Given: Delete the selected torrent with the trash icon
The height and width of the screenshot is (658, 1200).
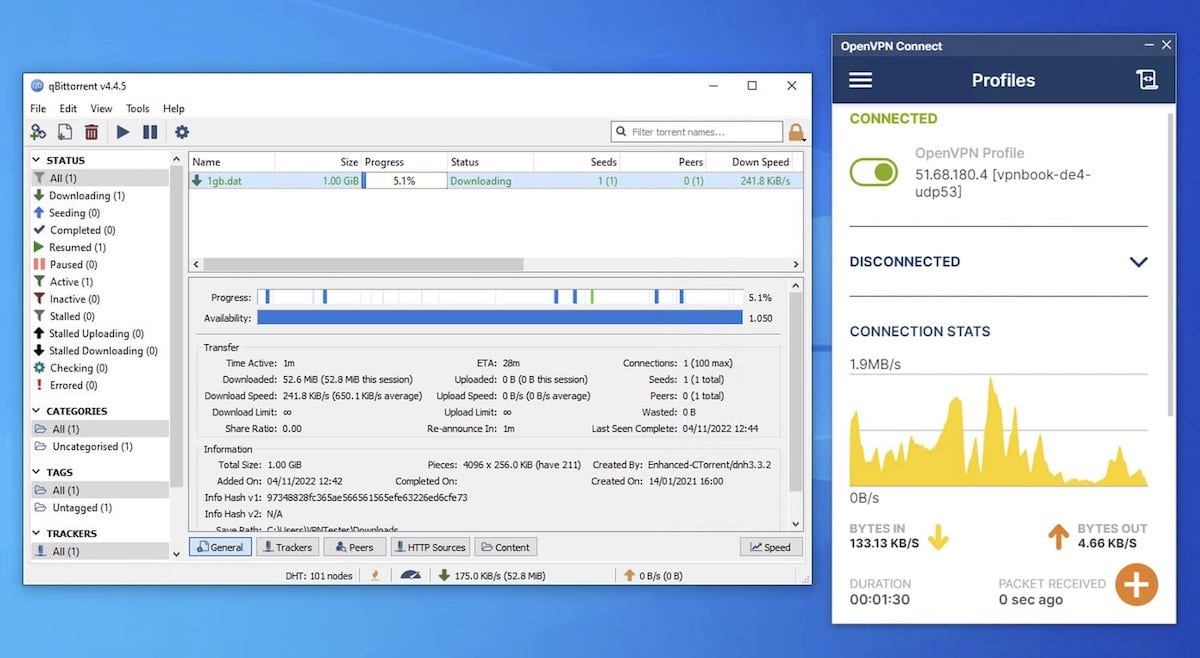Looking at the screenshot, I should pyautogui.click(x=90, y=131).
